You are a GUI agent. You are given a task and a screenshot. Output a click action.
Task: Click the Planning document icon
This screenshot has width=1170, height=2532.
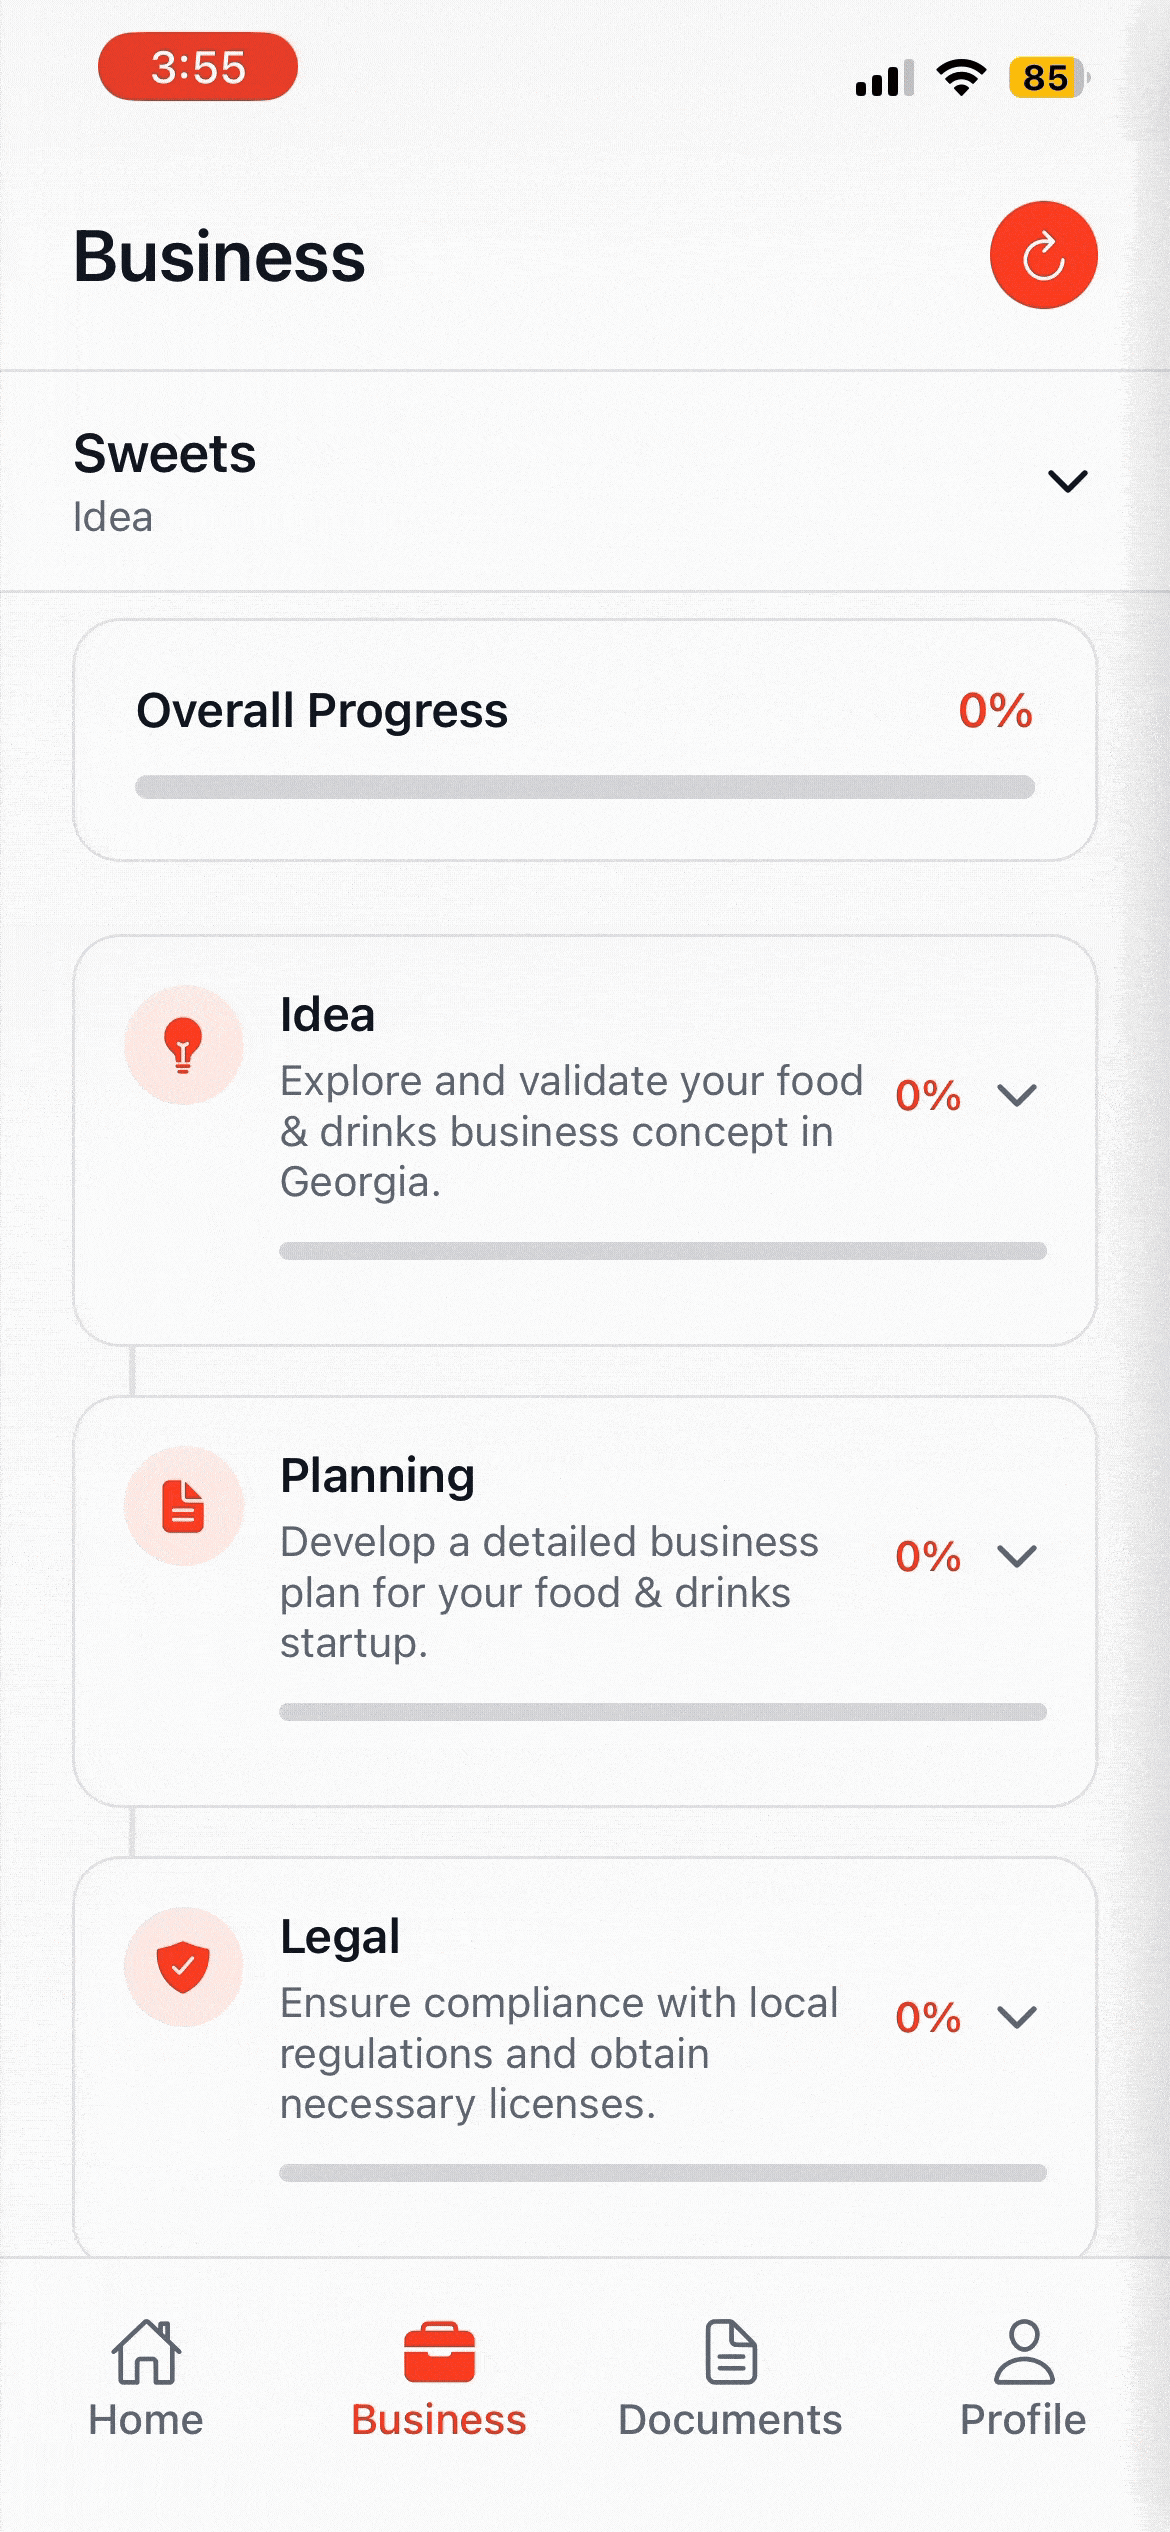click(x=183, y=1506)
